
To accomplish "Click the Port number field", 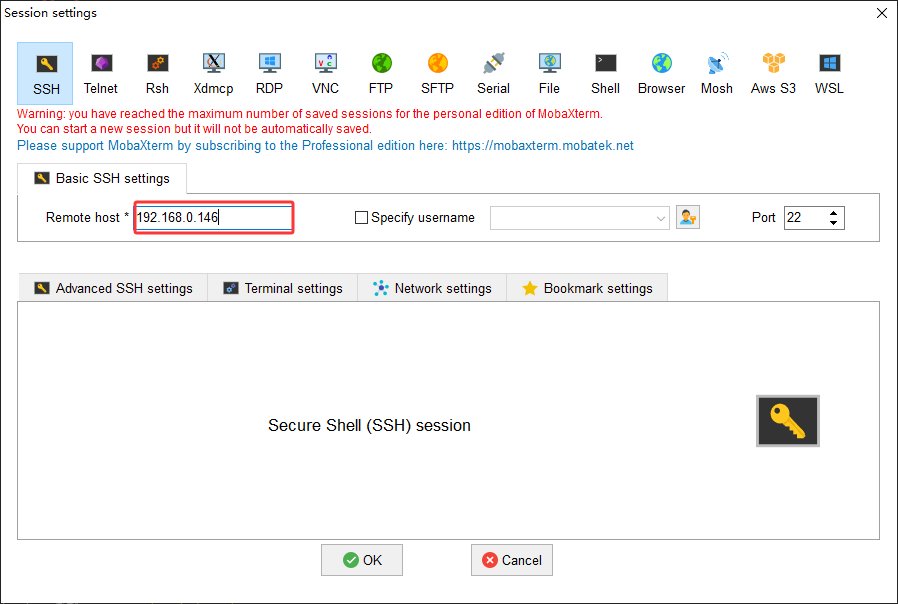I will [x=804, y=218].
